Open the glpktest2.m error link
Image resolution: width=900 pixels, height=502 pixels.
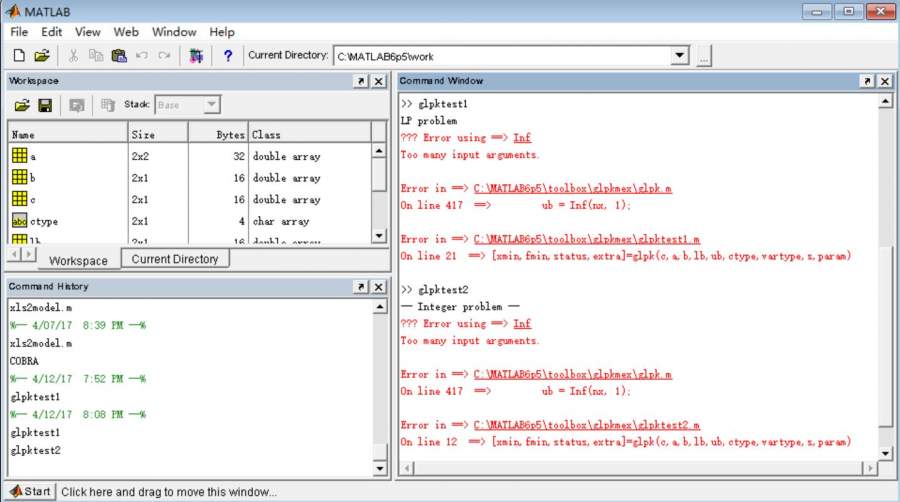(586, 425)
